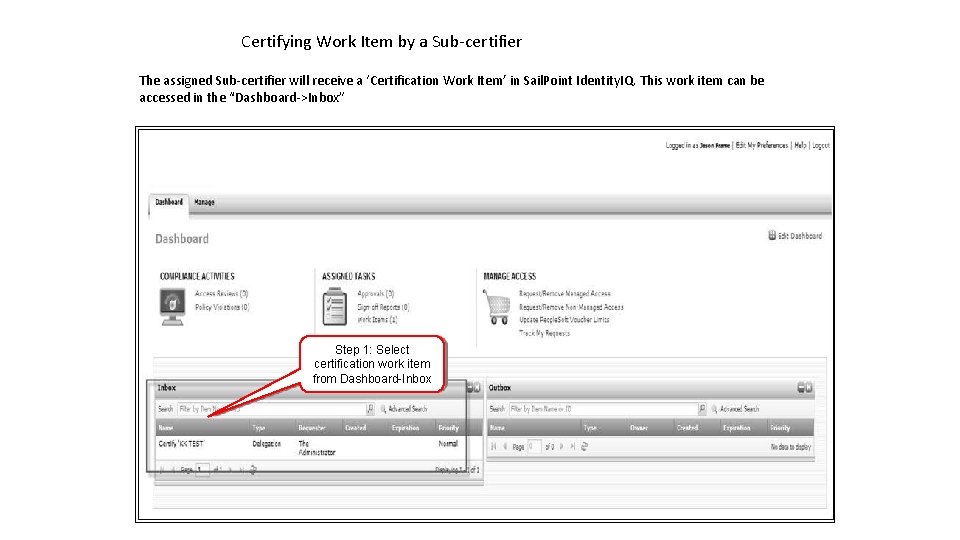960x540 pixels.
Task: Open the Dashboard tab
Action: pos(168,202)
